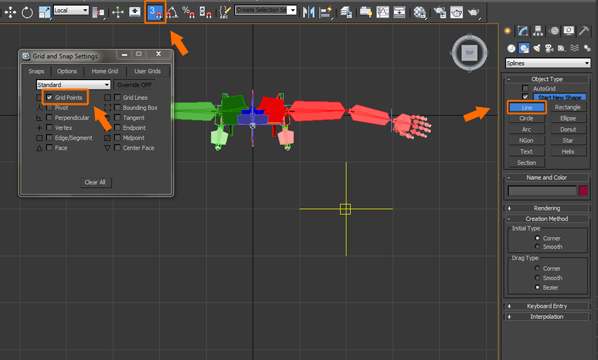
Task: Open the Modify command panel tab
Action: (x=523, y=31)
